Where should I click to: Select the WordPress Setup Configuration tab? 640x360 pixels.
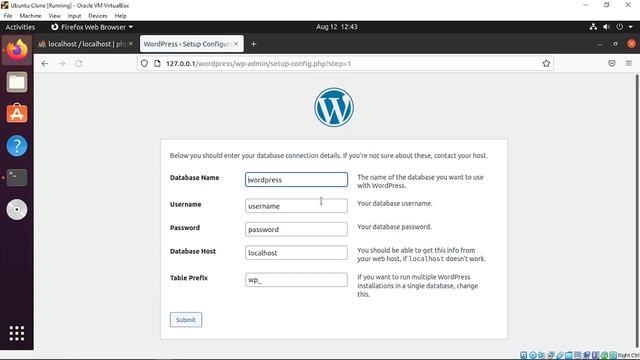point(192,44)
